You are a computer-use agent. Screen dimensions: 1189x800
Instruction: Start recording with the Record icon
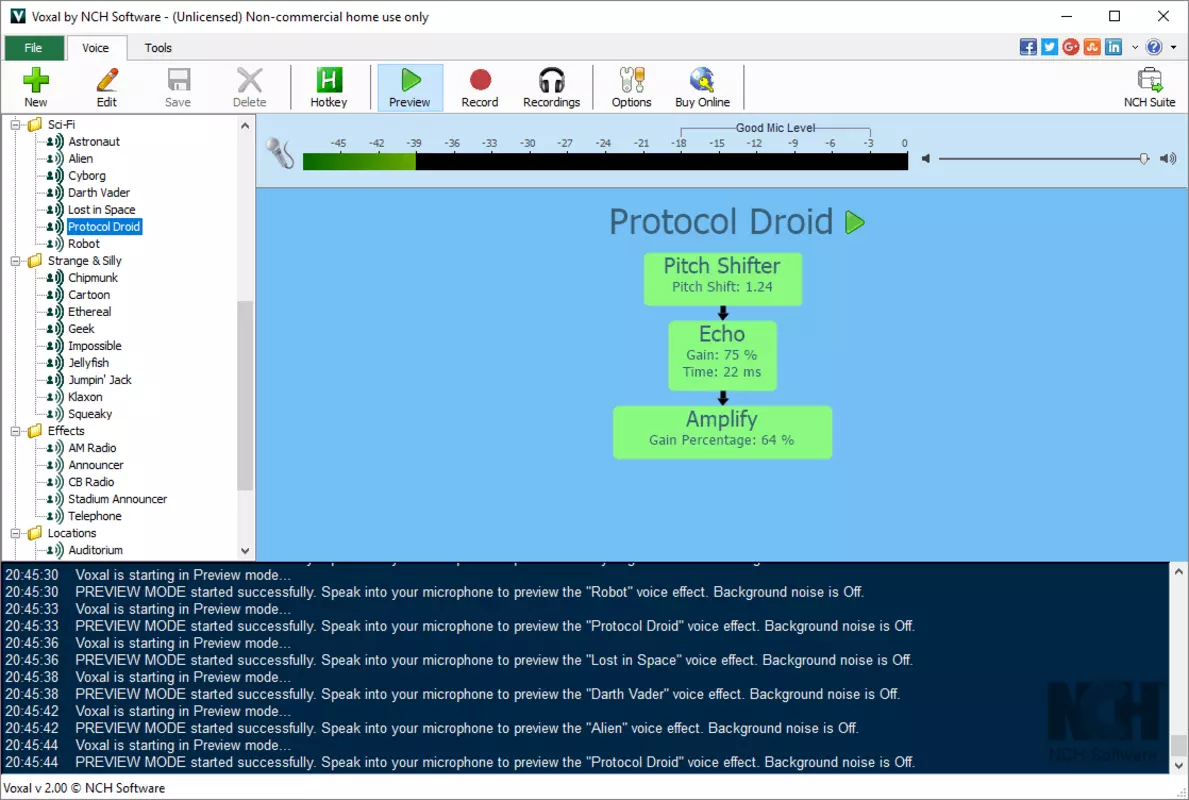[480, 80]
